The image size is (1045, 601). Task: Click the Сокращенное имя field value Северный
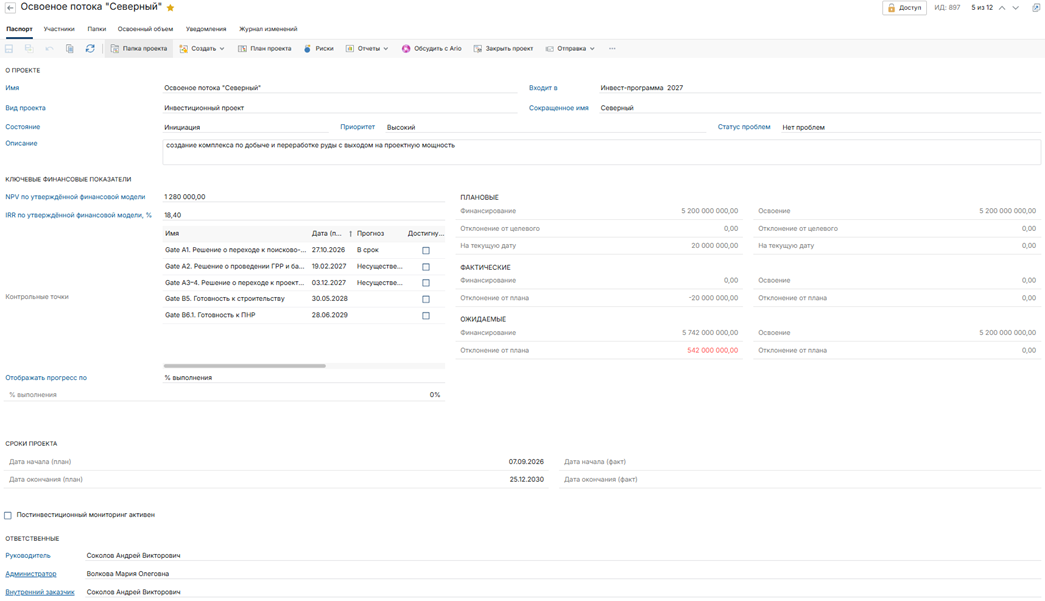pyautogui.click(x=617, y=108)
